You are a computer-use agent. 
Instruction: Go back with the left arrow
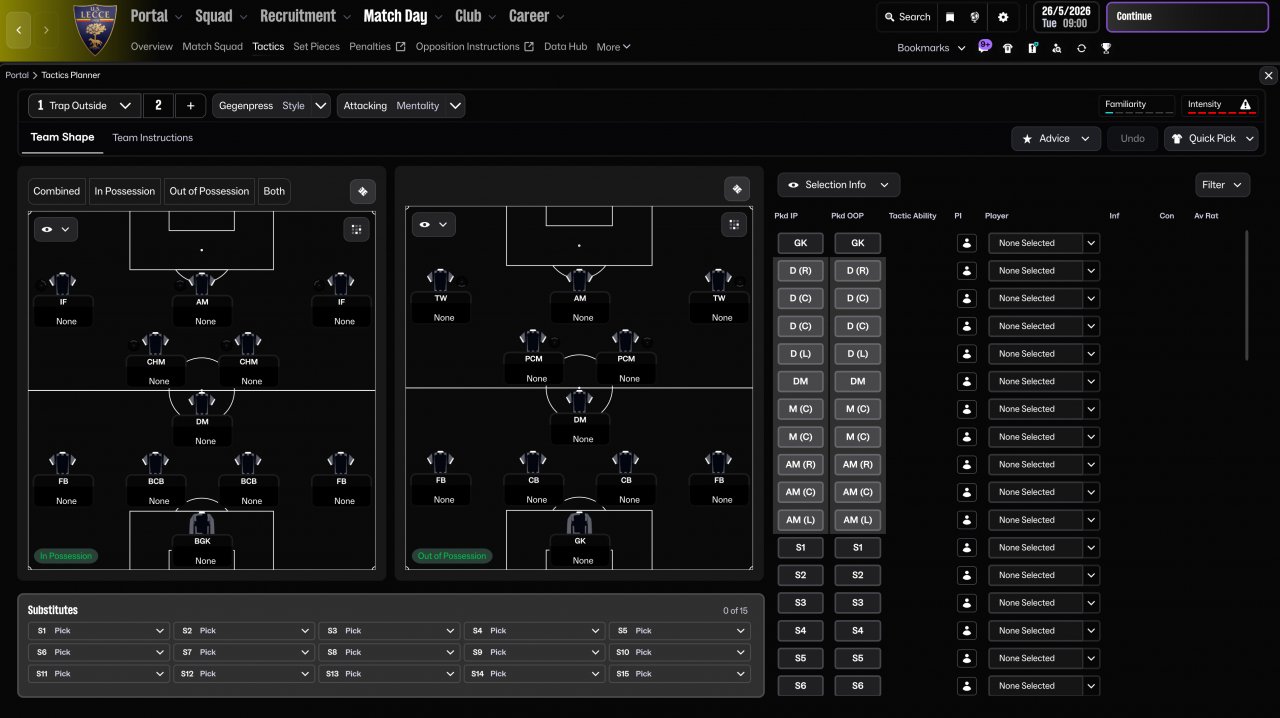(18, 30)
